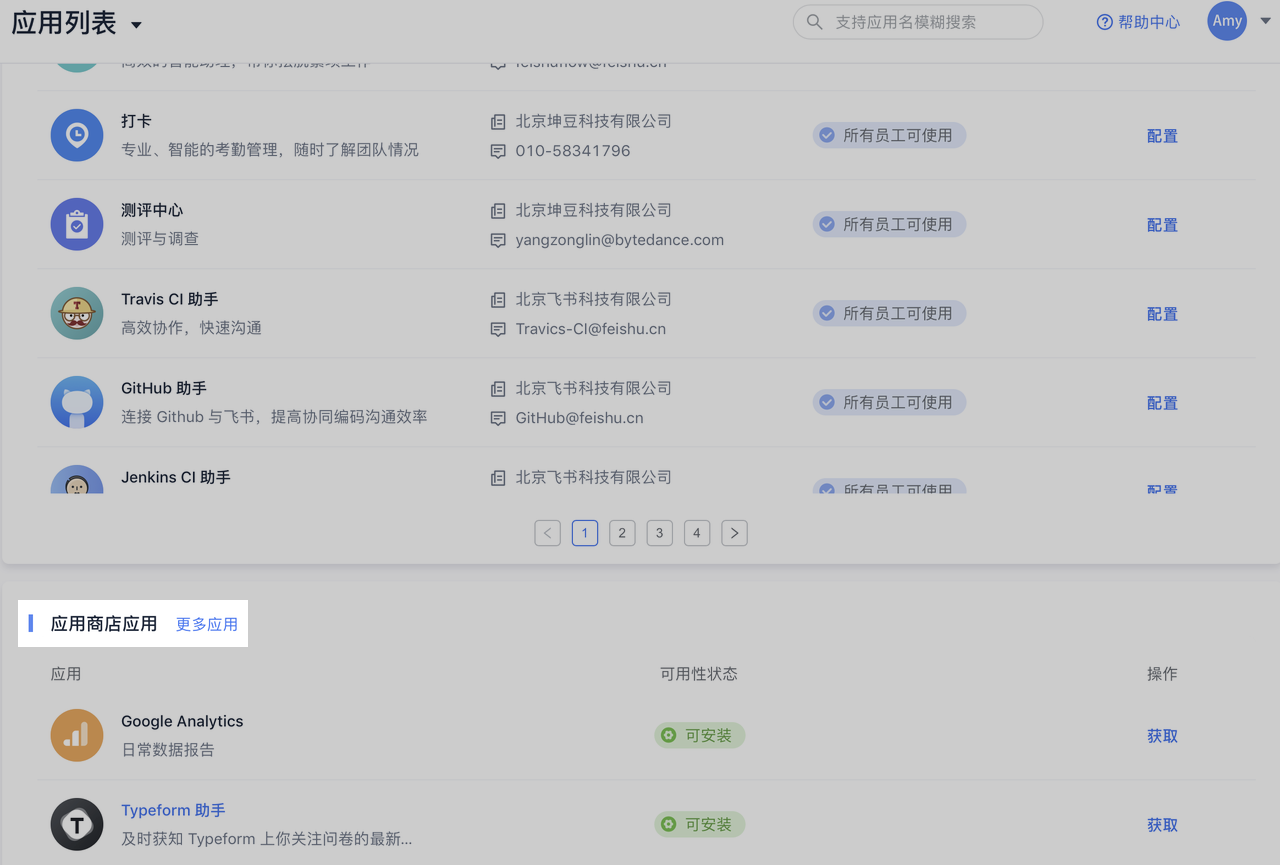Screen dimensions: 1280x865
Task: Click the 测评中心 clipboard icon
Action: pos(77,224)
